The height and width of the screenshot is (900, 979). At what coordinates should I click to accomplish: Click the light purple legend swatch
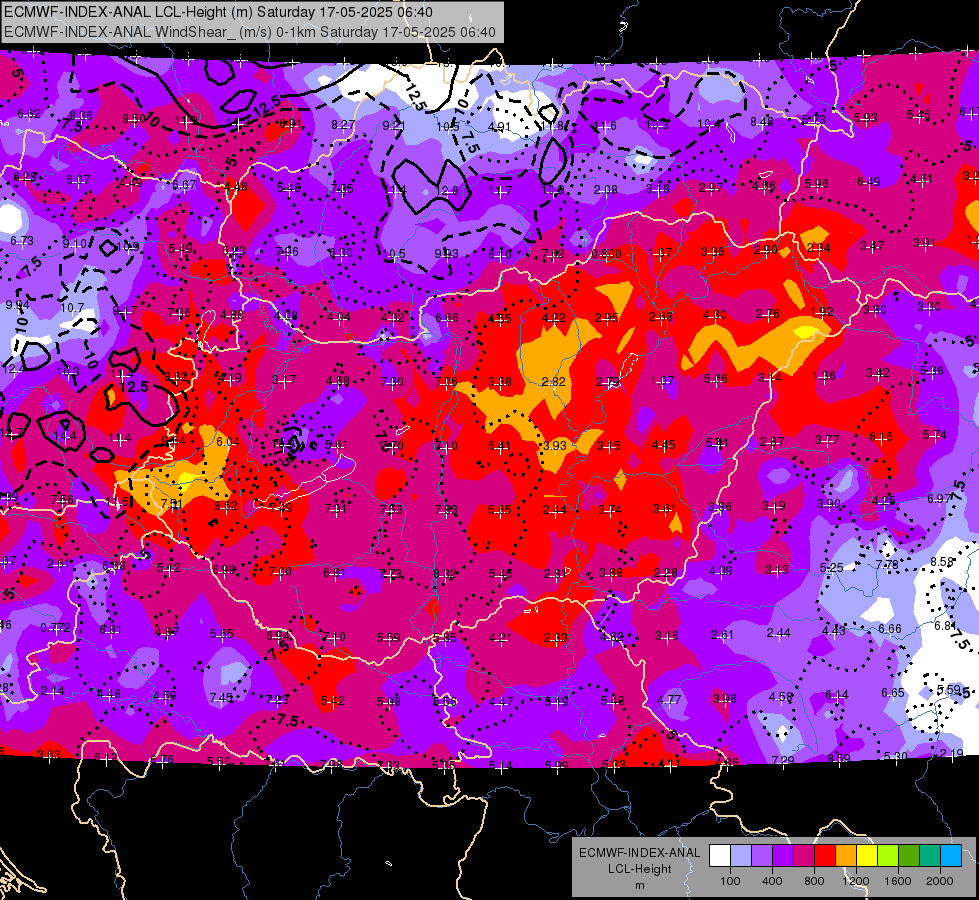click(762, 856)
